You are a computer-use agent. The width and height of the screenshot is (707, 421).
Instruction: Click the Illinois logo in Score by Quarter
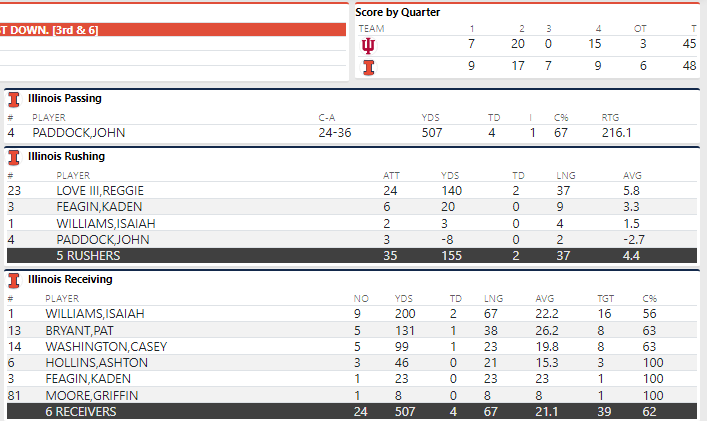click(368, 66)
